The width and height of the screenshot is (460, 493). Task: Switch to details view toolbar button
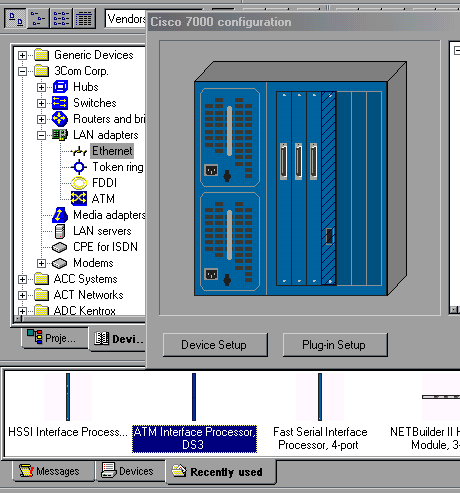tap(84, 19)
